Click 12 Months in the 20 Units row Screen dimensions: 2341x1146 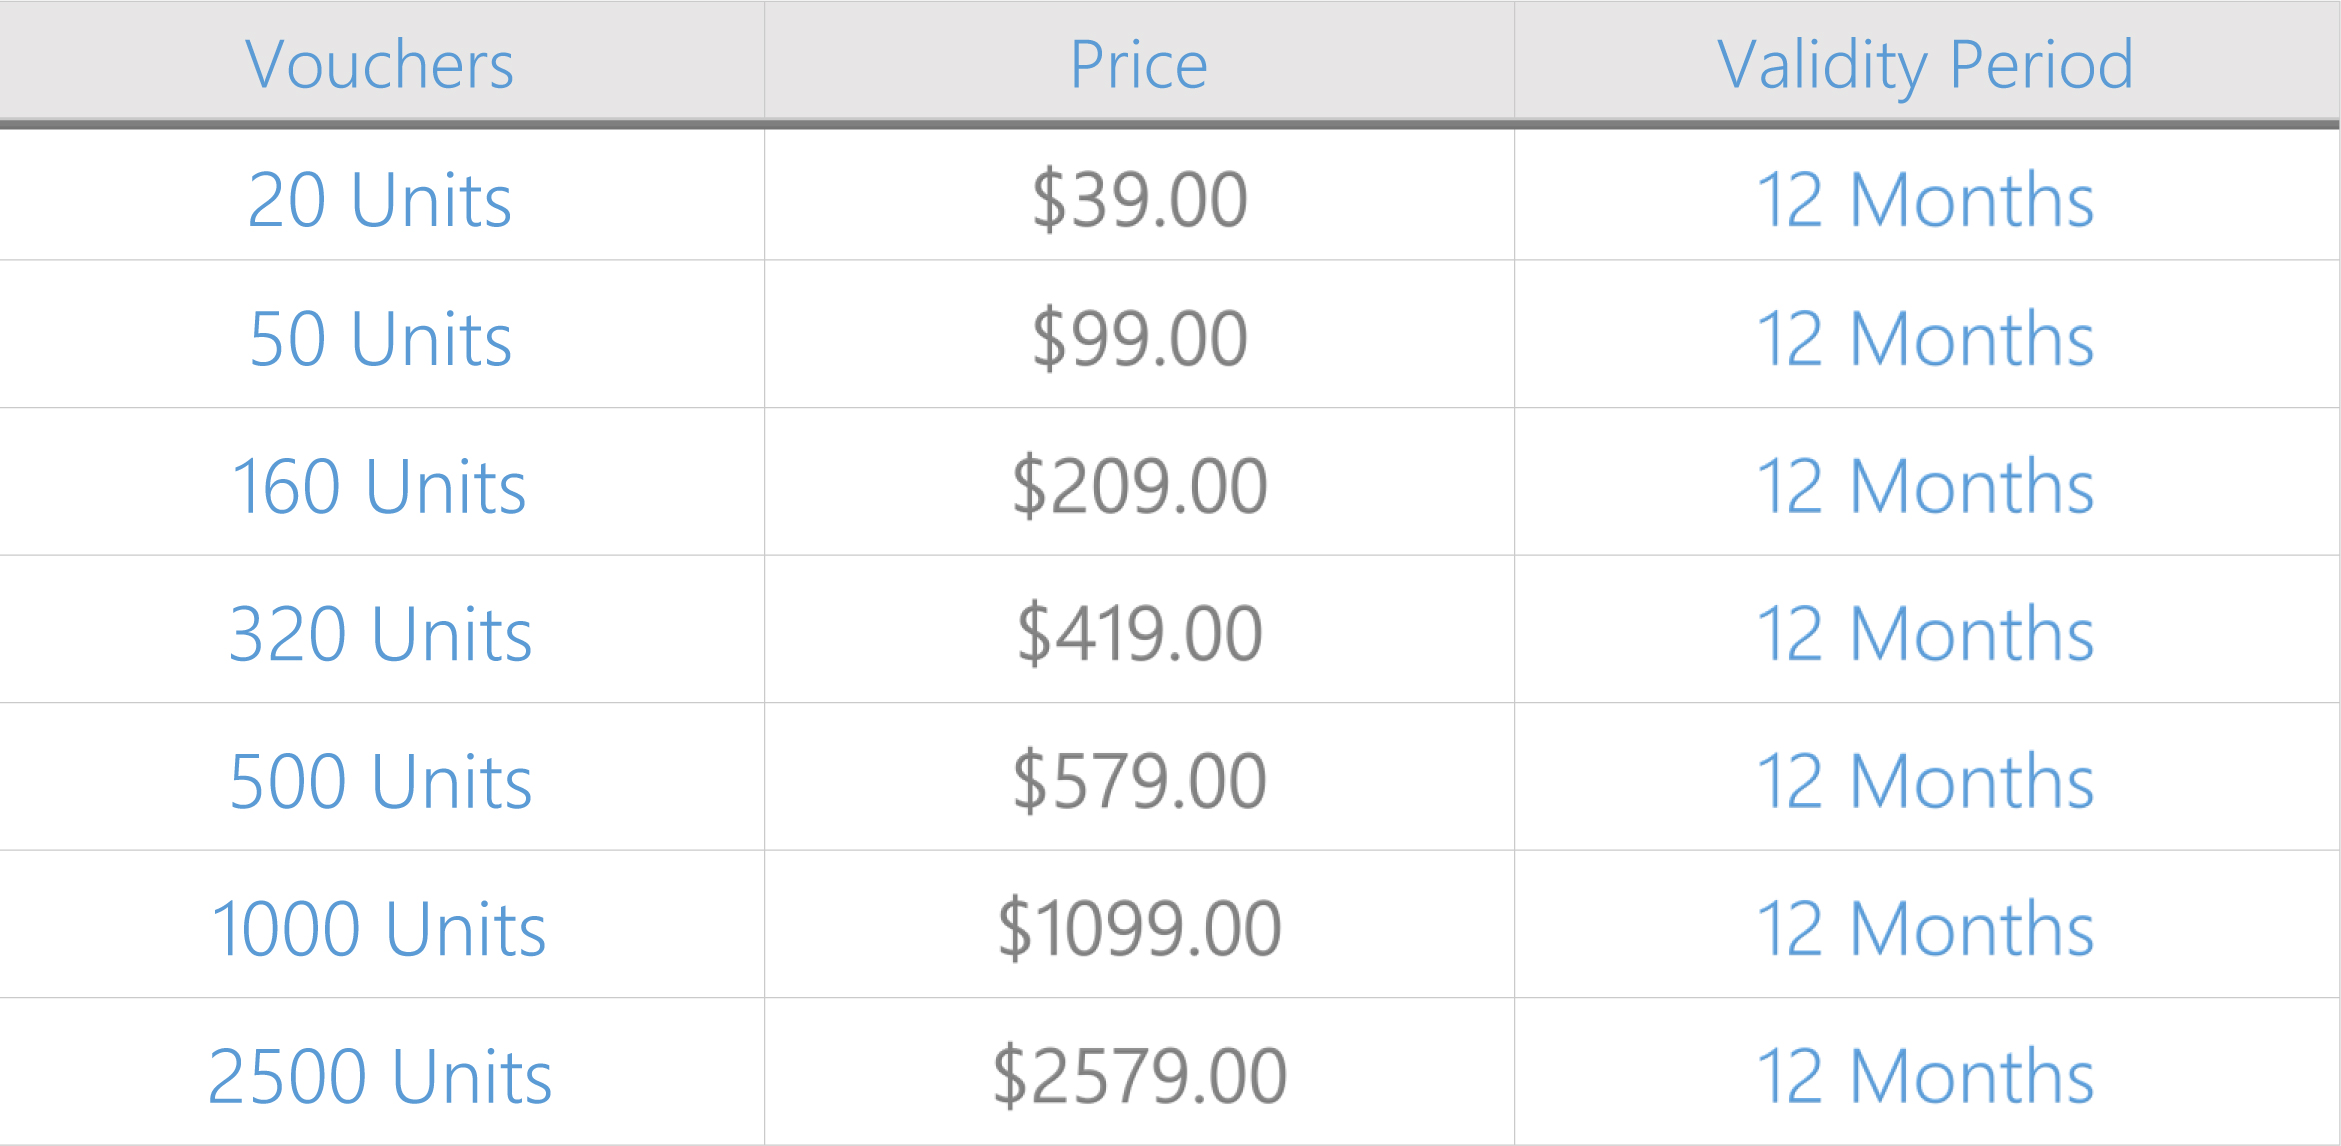[1926, 200]
